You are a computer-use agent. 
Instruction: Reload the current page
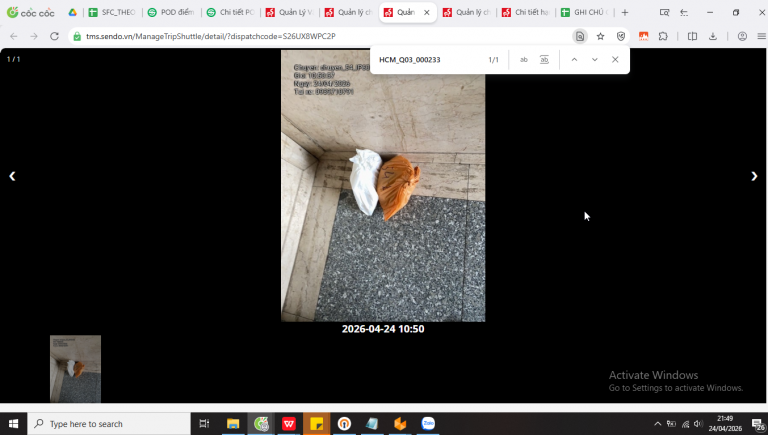(54, 36)
